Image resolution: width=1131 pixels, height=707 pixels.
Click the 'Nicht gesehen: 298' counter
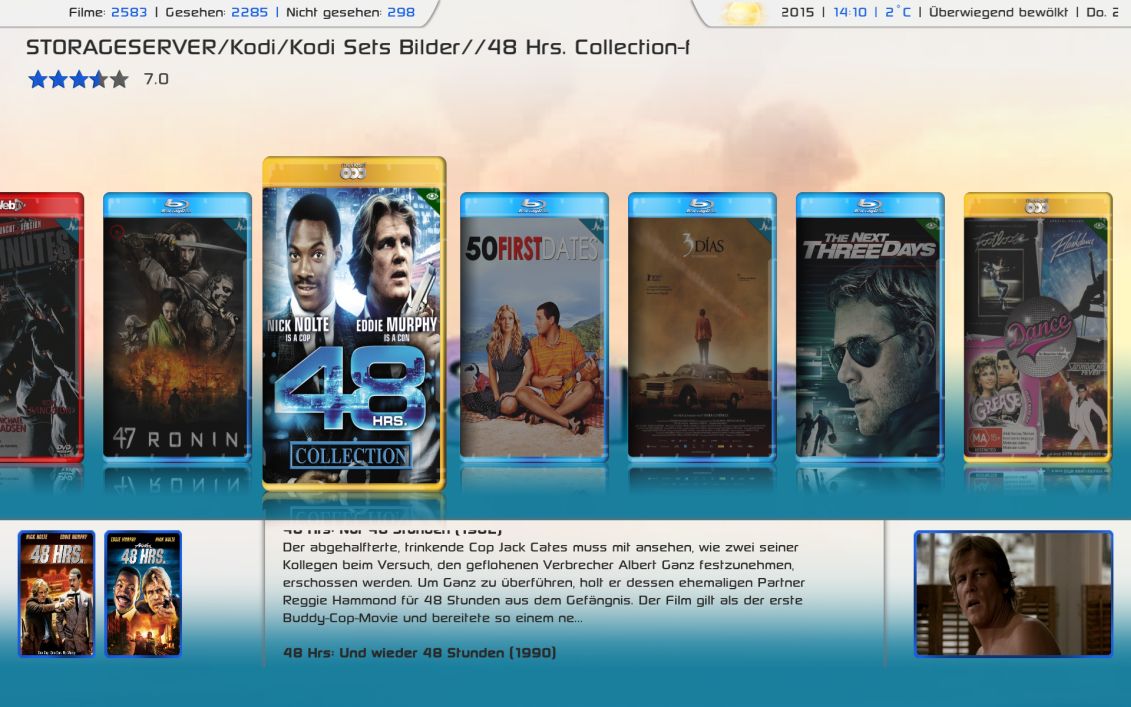coord(351,12)
